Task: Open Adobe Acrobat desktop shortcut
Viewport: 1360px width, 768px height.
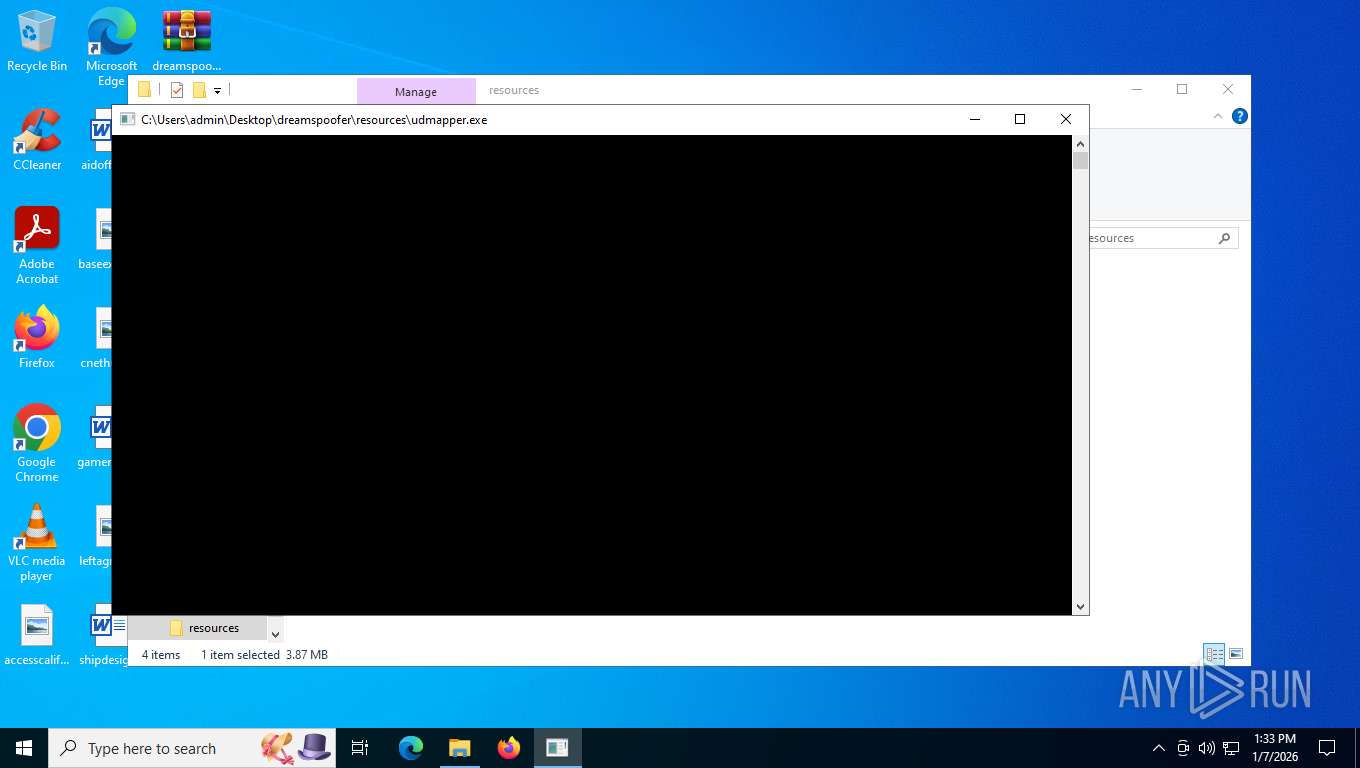Action: click(37, 245)
